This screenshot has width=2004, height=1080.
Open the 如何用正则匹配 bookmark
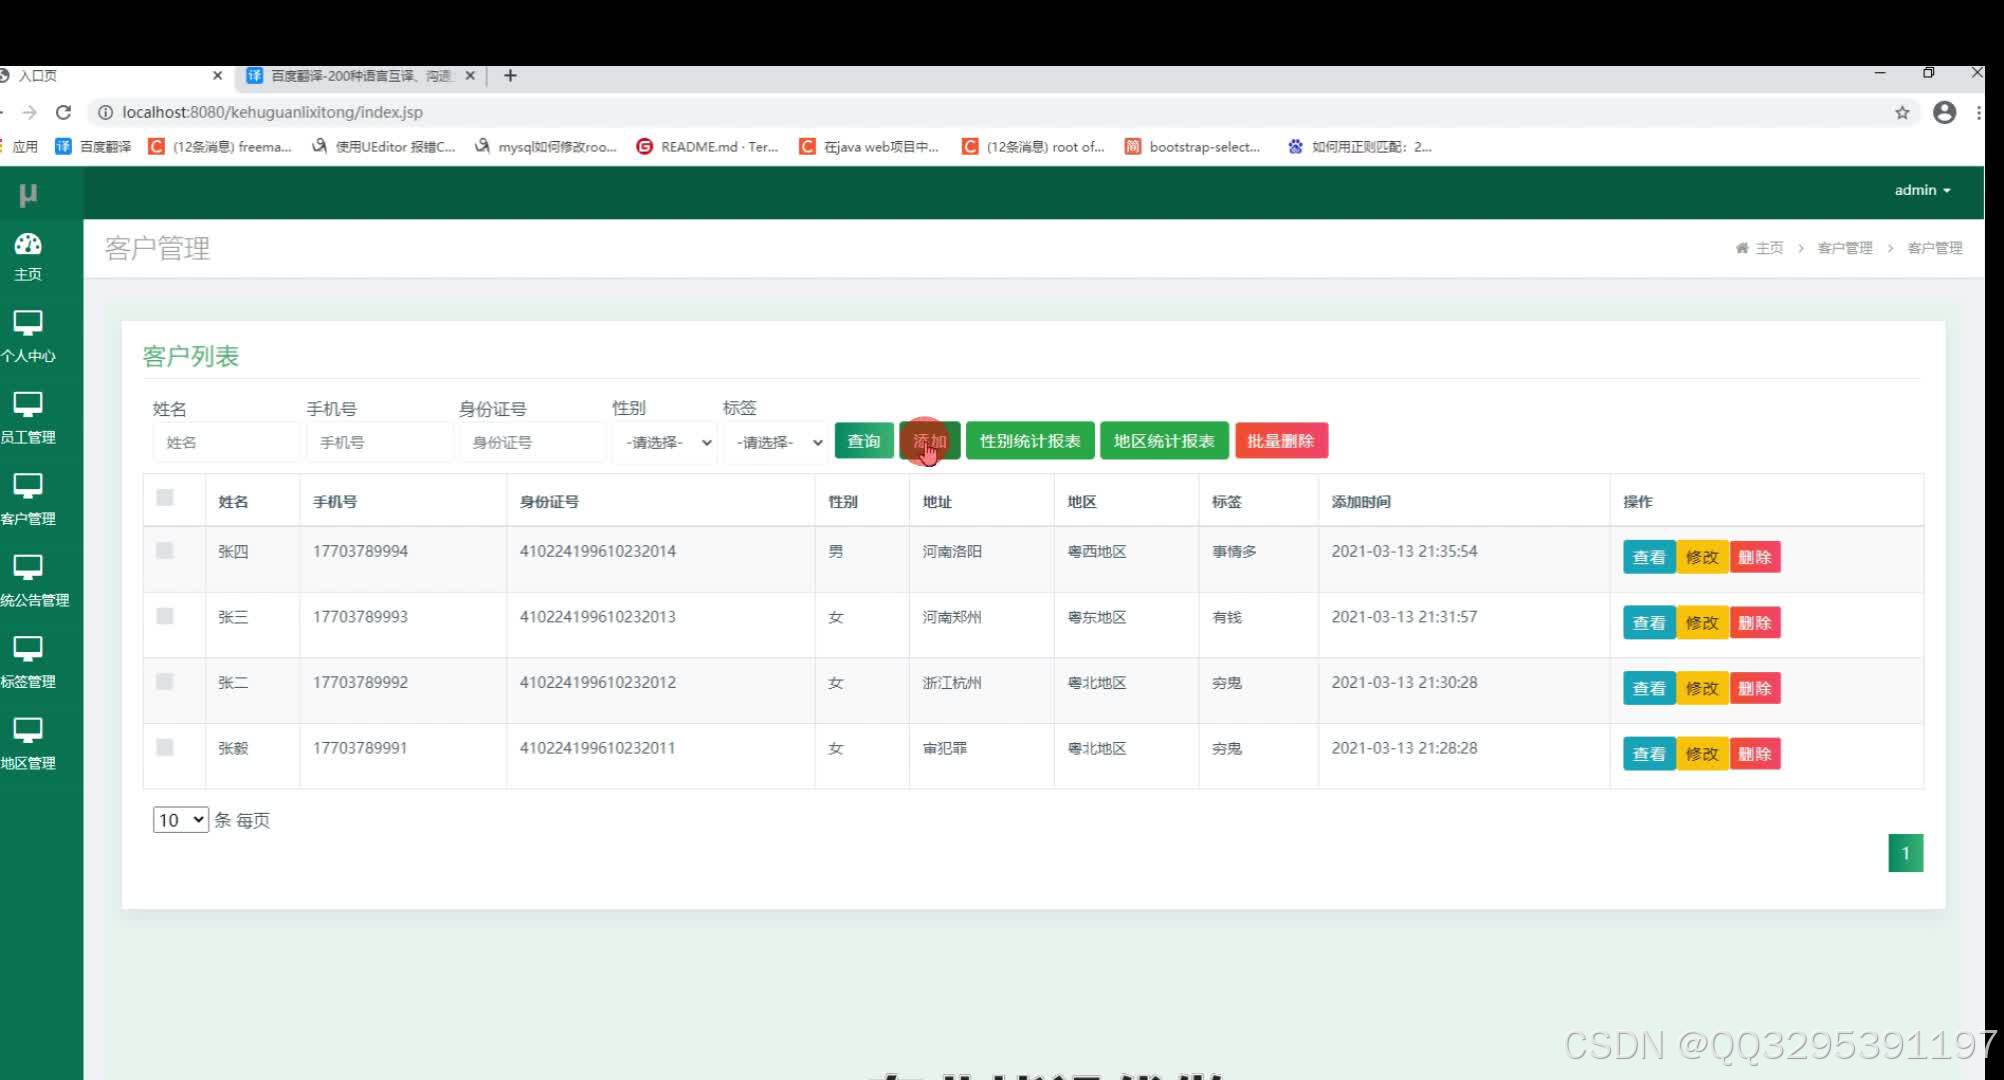click(1359, 146)
